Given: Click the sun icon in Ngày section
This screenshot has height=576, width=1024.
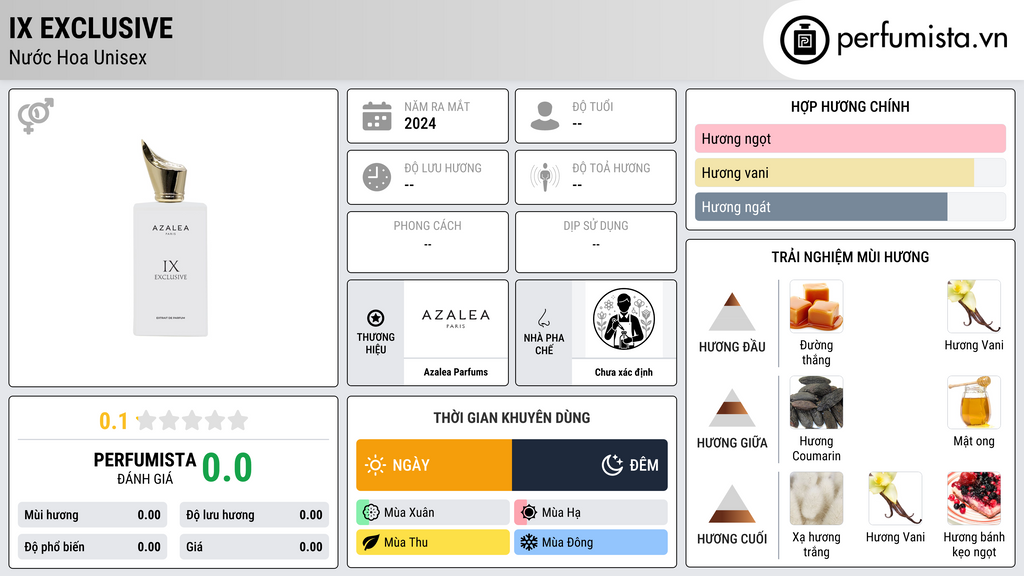Looking at the screenshot, I should 376,465.
